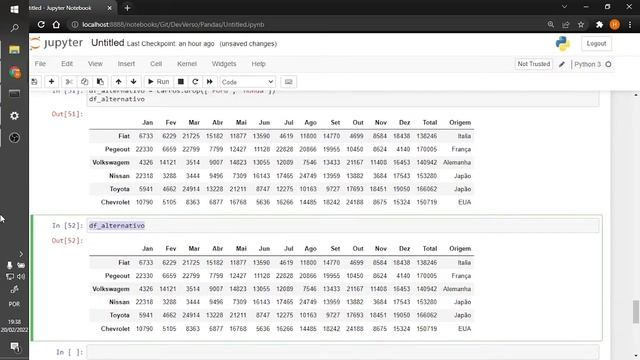Open the browser zoom magnifier icon

[551, 24]
